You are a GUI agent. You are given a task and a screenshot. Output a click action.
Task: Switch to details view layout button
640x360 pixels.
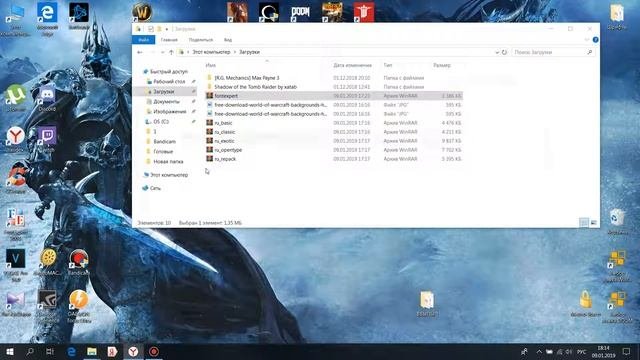coord(584,222)
